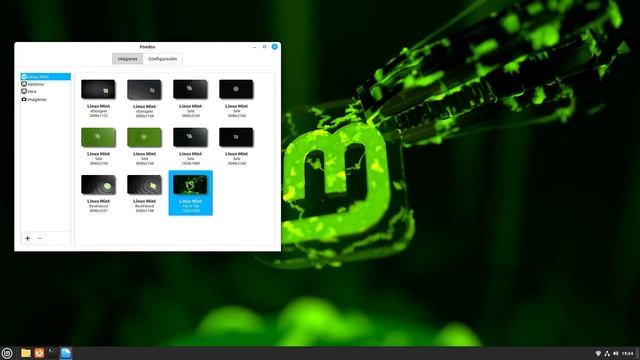Screen dimensions: 640x360
Task: Open the Vanessa backgrounds collection
Action: 46,84
